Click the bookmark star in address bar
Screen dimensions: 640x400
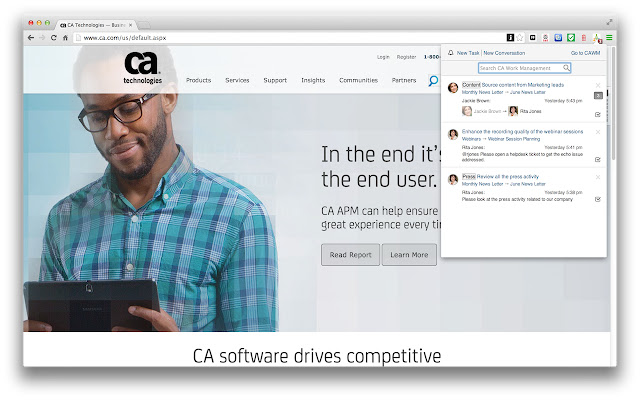click(520, 38)
